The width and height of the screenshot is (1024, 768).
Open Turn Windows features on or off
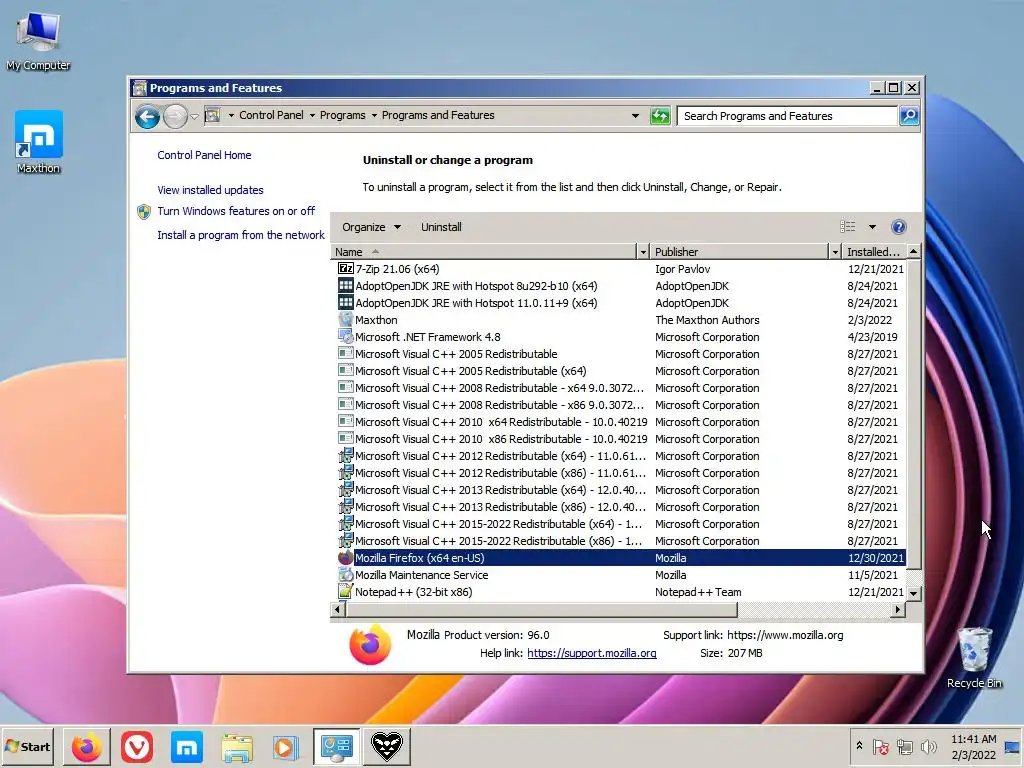pyautogui.click(x=236, y=211)
